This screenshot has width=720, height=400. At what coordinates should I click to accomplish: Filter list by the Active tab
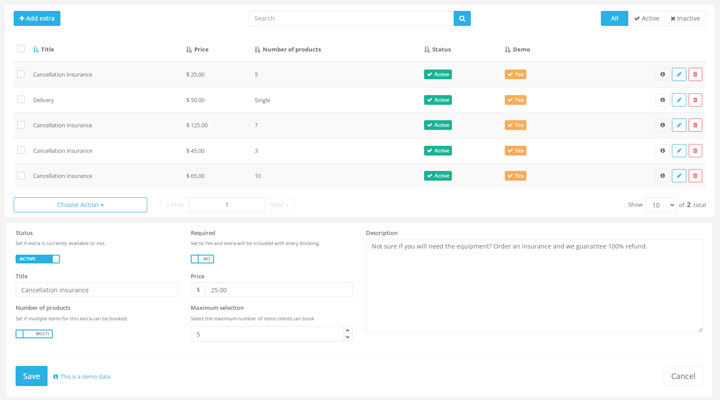click(x=647, y=18)
